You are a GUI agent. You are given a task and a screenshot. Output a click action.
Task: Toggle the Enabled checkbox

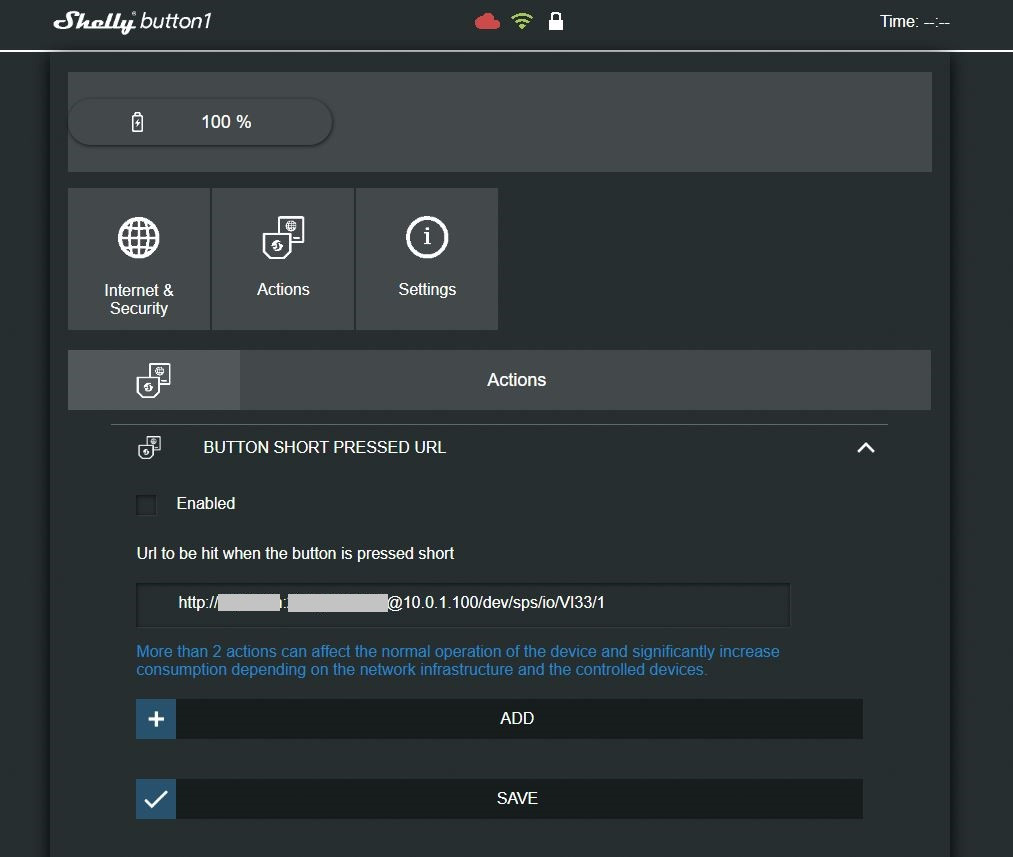(146, 504)
